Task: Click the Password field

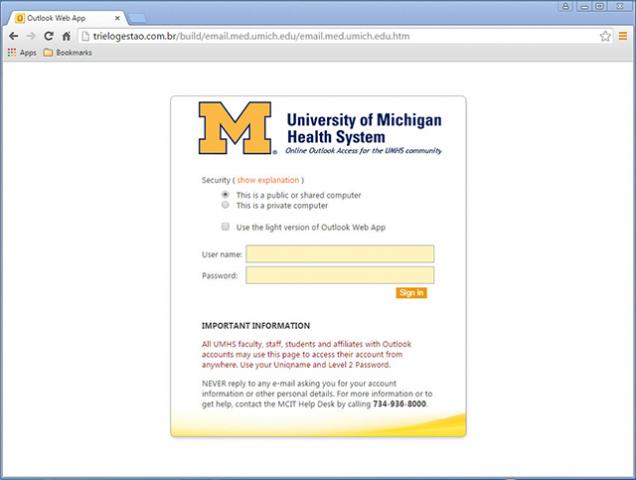Action: point(340,275)
